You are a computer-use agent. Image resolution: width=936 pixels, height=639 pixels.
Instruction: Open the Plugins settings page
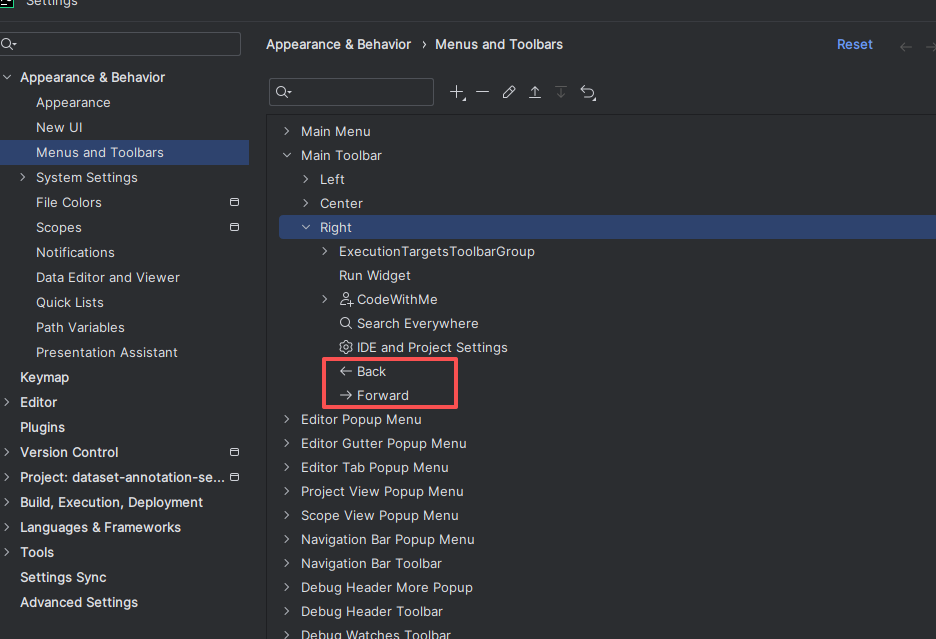pyautogui.click(x=42, y=428)
